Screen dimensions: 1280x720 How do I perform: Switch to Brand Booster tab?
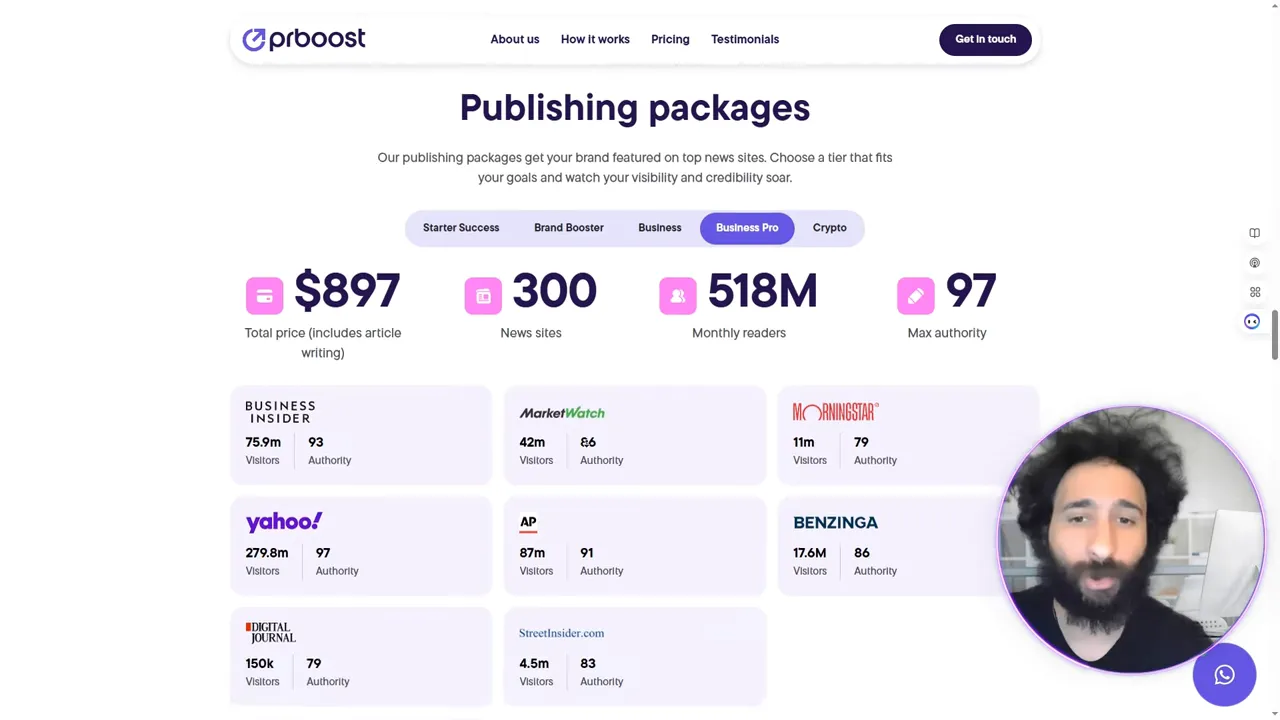(x=569, y=228)
